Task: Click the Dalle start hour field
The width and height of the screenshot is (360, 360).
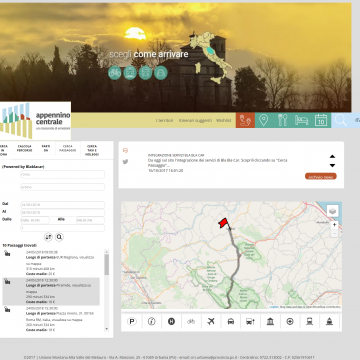Action: click(35, 220)
